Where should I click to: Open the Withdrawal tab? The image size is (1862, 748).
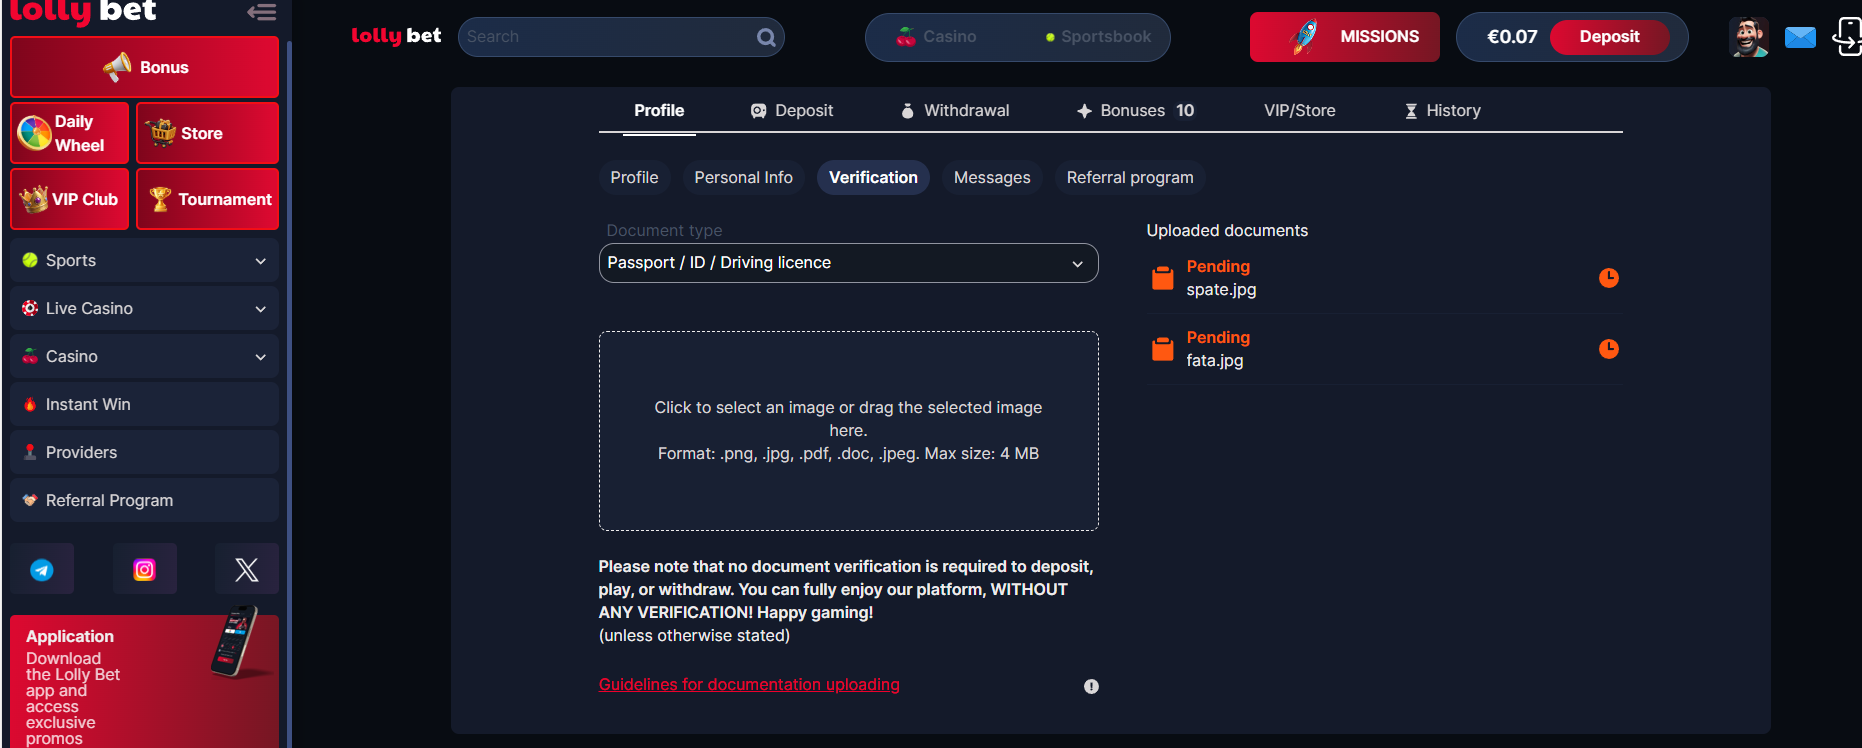[955, 111]
